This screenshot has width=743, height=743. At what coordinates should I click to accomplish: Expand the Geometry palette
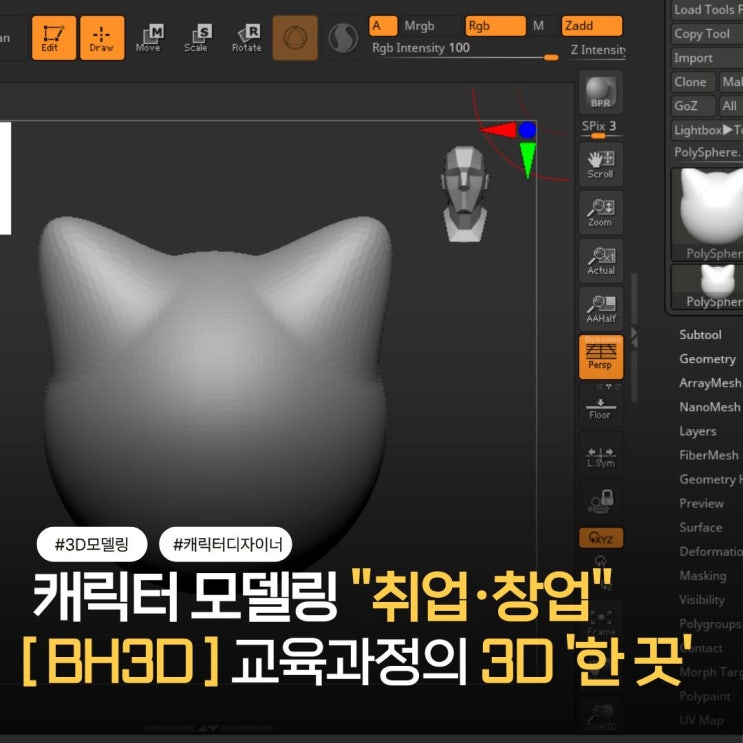point(707,359)
